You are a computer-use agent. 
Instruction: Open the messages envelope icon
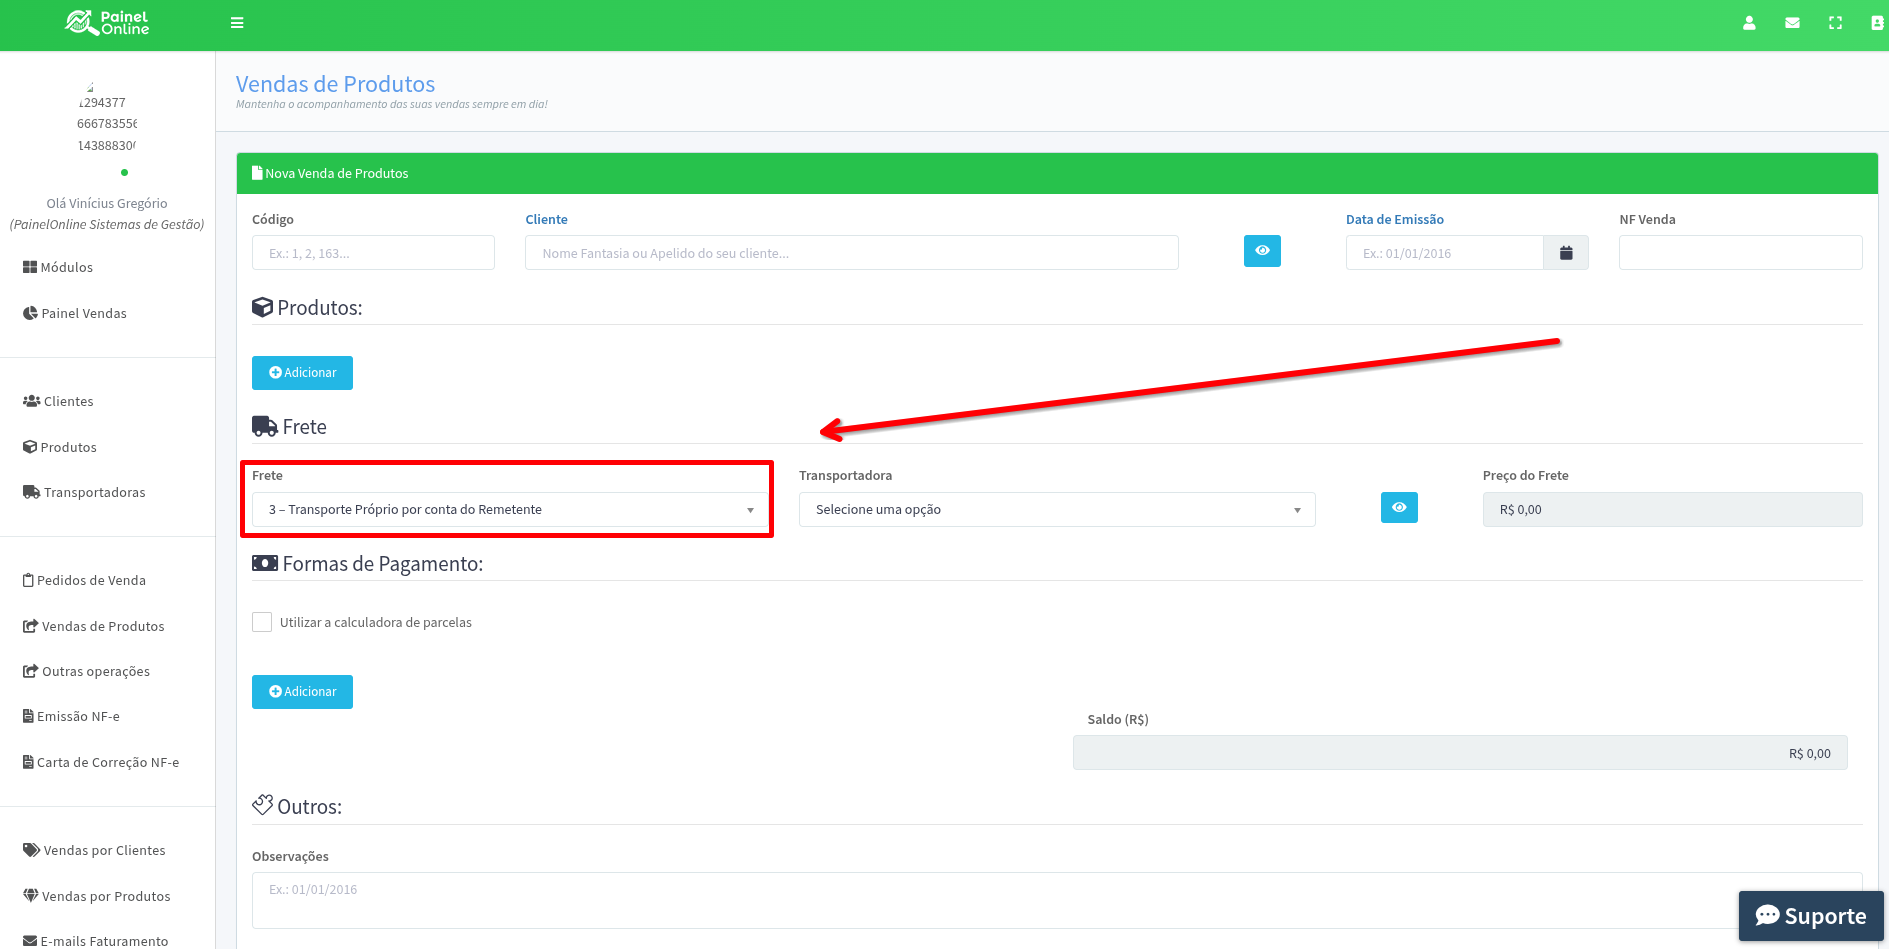1792,23
